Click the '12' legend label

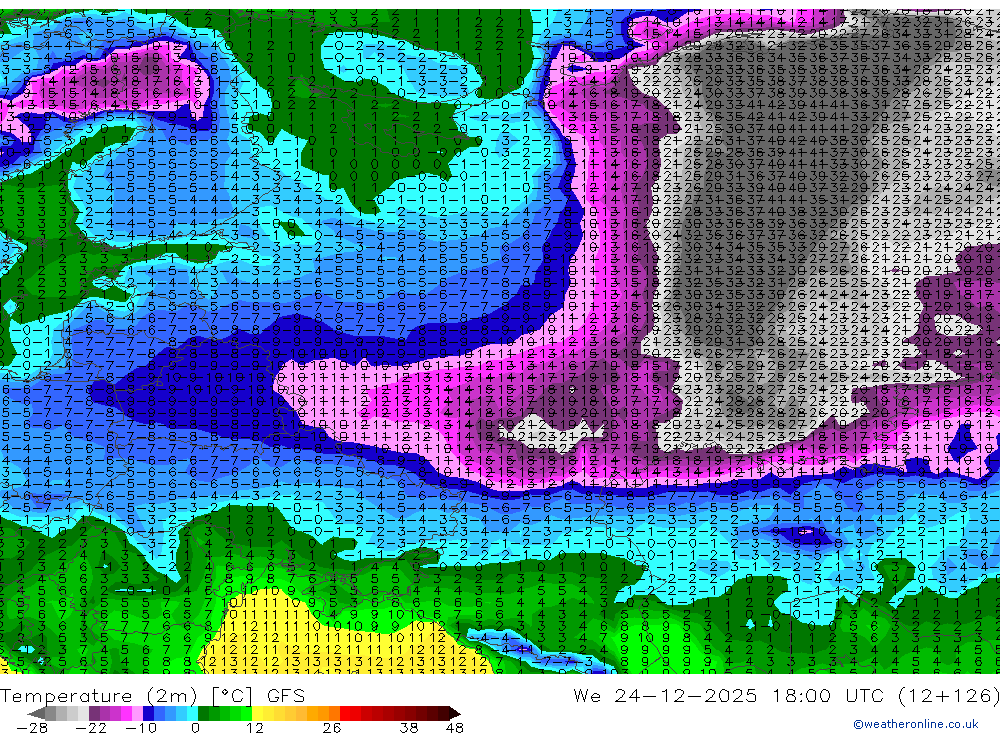[x=255, y=727]
